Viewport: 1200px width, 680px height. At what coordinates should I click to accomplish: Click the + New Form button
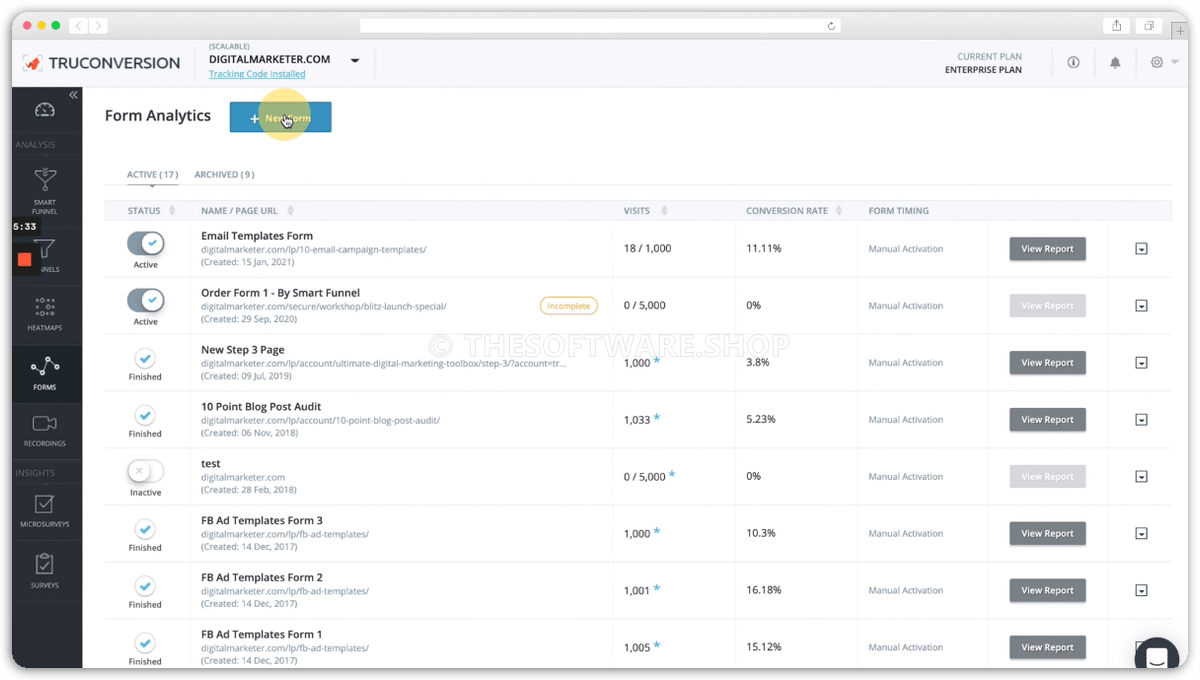(x=280, y=118)
